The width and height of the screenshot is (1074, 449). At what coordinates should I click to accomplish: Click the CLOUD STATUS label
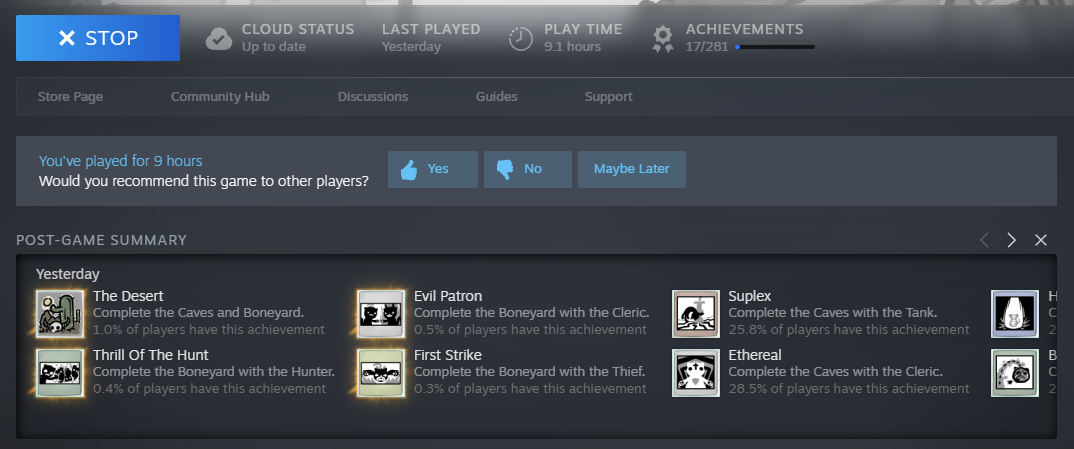298,29
